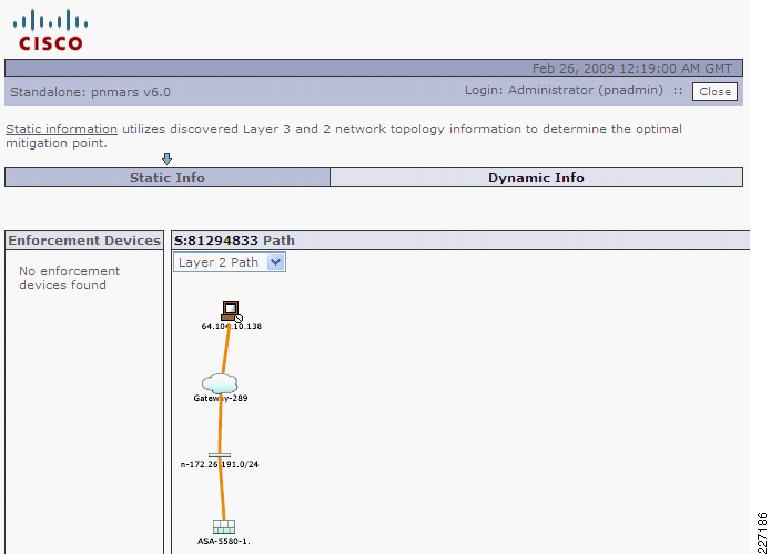Click the Feb 26, 2009 timestamp

(632, 68)
